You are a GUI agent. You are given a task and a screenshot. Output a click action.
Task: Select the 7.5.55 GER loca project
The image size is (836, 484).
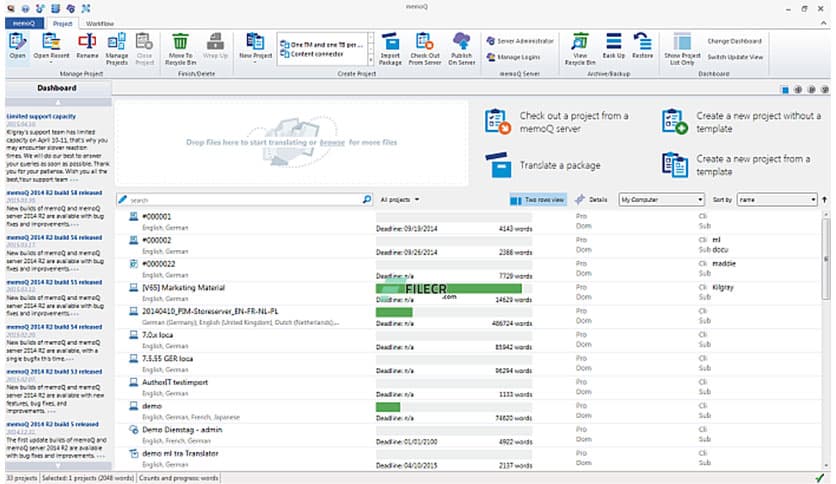click(469, 364)
